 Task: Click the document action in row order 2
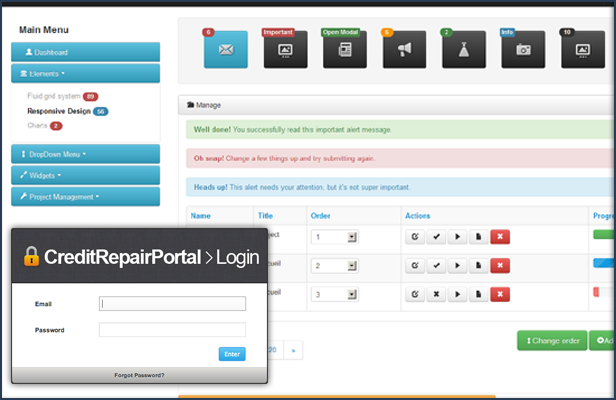click(478, 266)
